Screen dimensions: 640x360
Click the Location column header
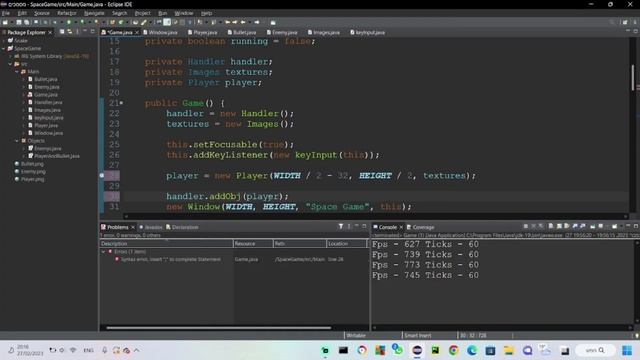click(347, 244)
